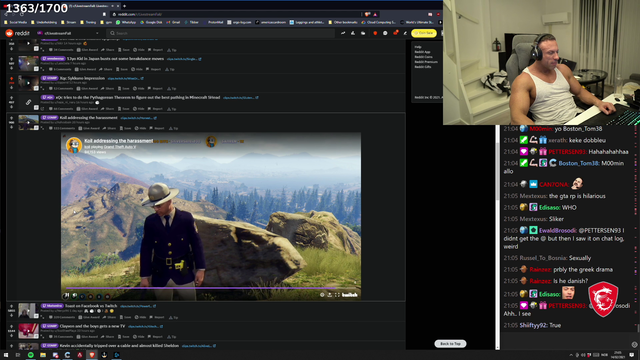Click thumbnail of 13yo Kid in Japan post
Viewport: 640px width, 360px height.
point(28,64)
